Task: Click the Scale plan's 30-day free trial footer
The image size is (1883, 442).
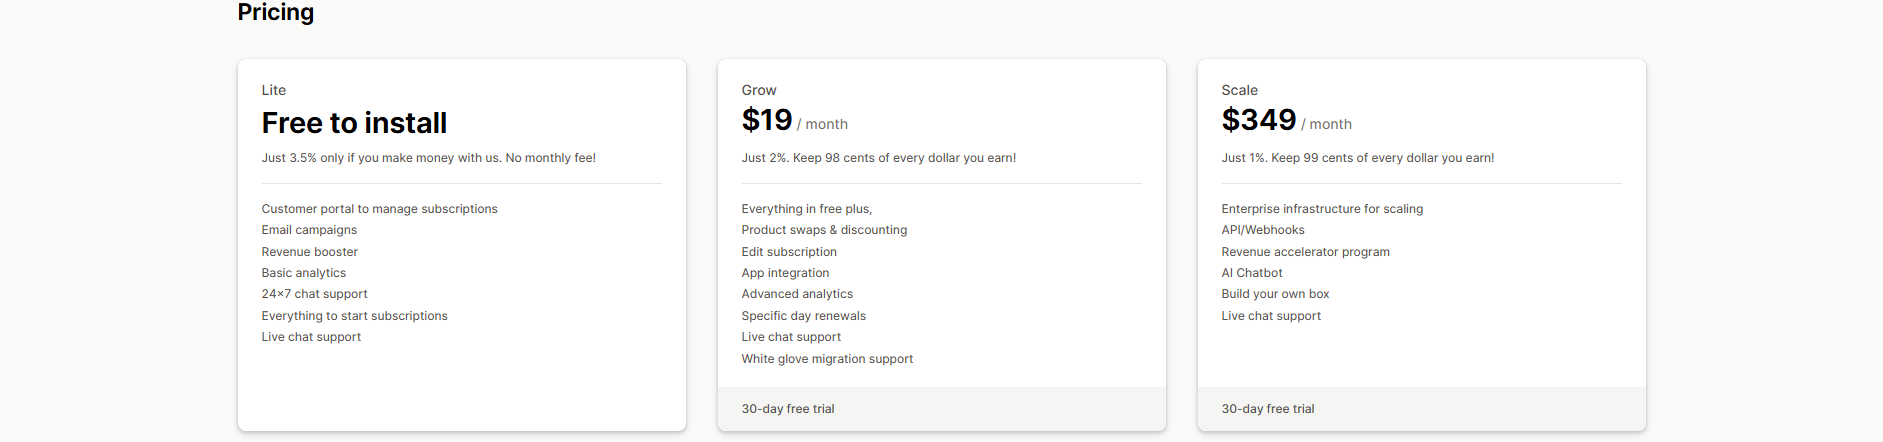Action: [x=1268, y=409]
